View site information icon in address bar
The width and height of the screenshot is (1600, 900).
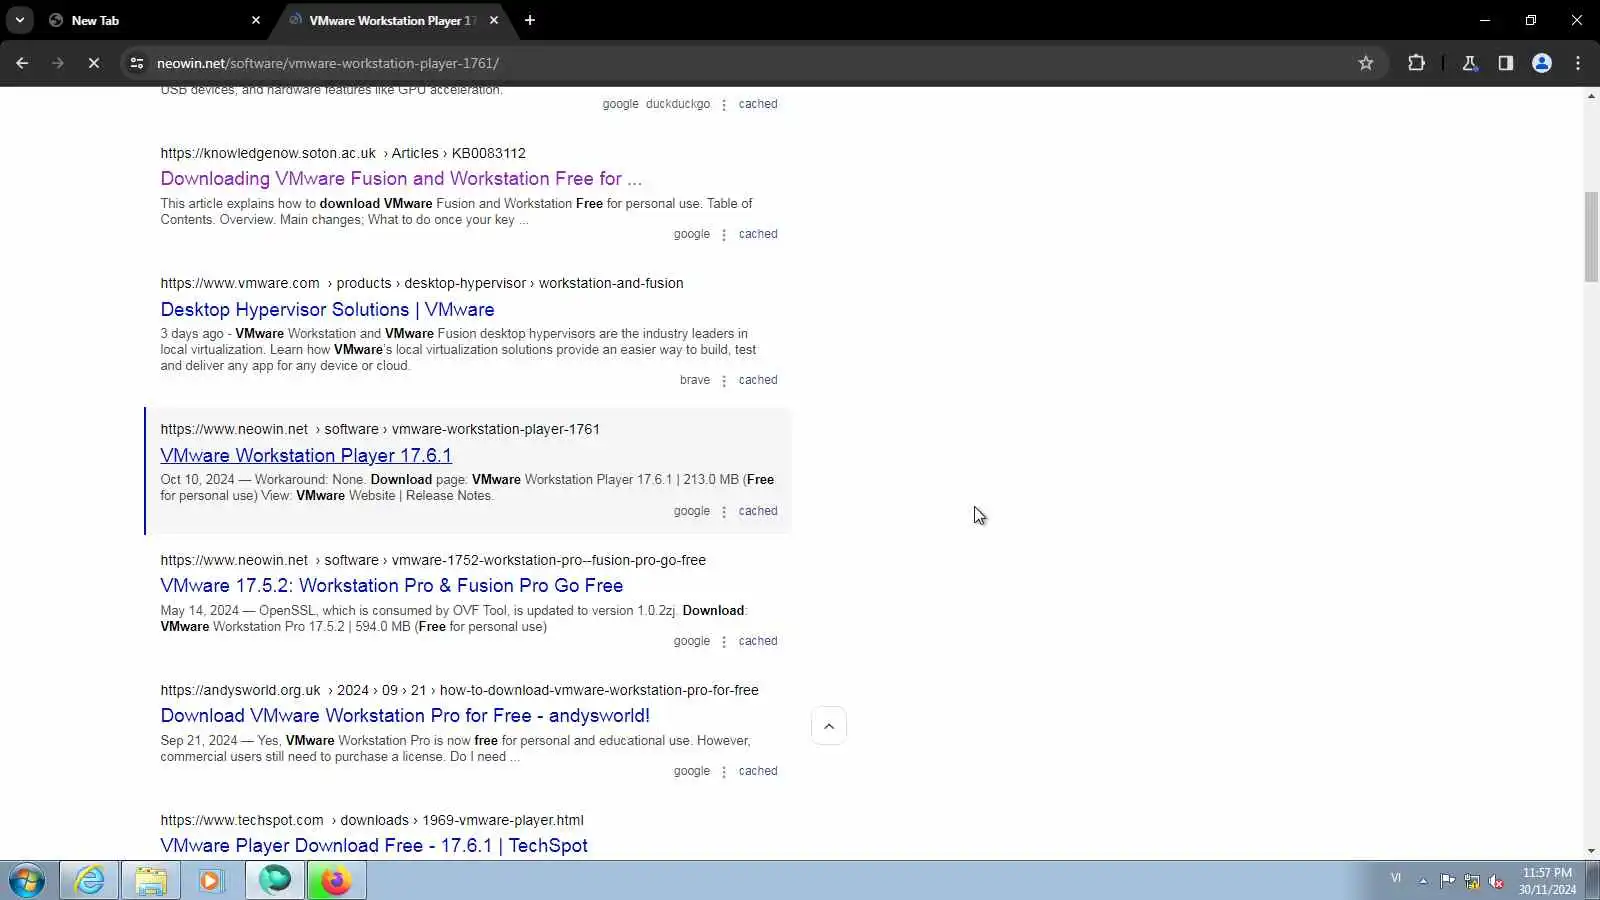[137, 63]
